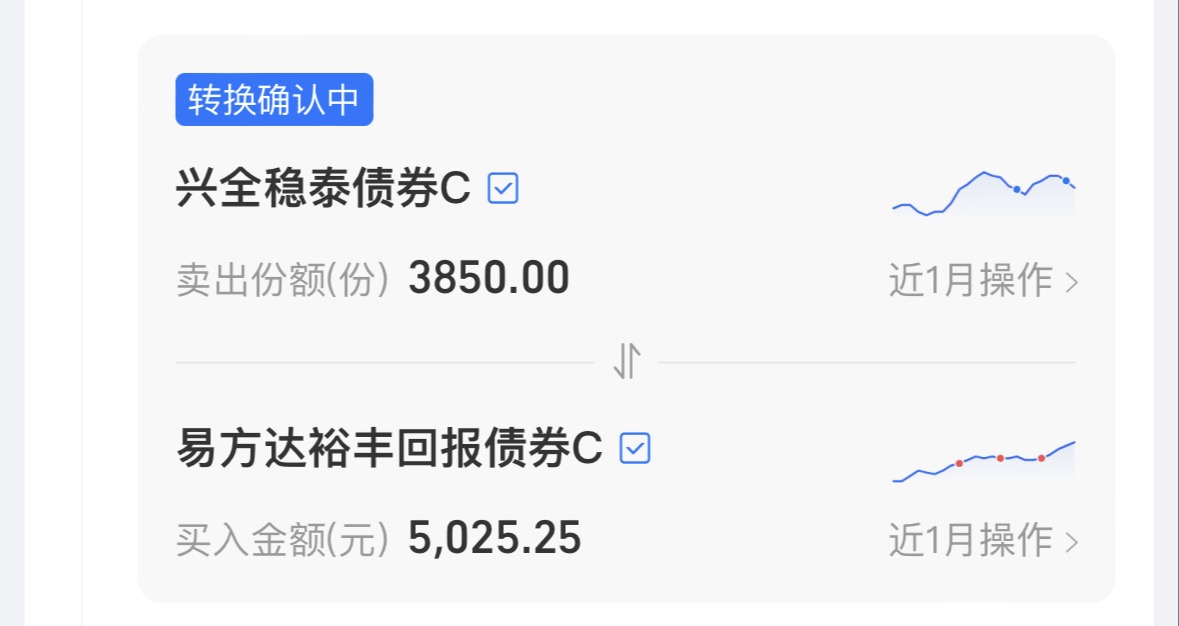
Task: Open the 易方达裕丰回报债券C fund name
Action: 389,448
